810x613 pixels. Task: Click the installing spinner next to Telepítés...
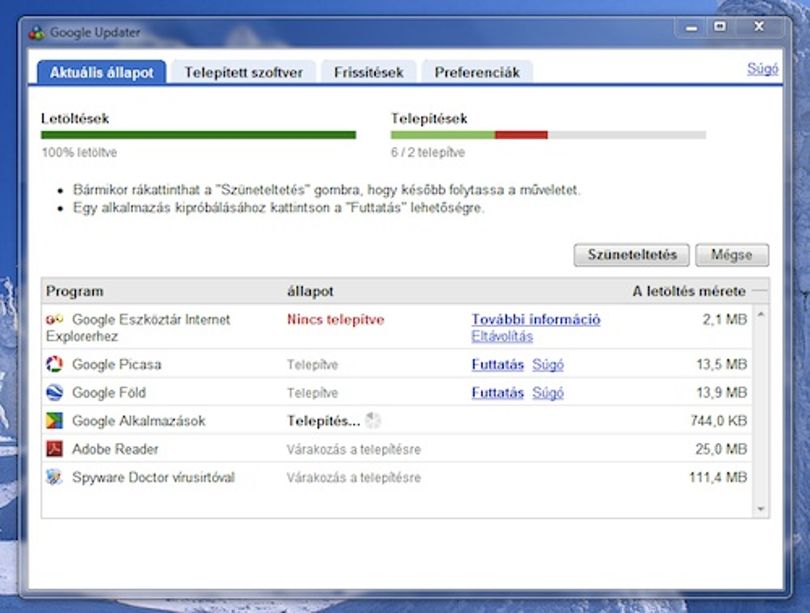[373, 420]
